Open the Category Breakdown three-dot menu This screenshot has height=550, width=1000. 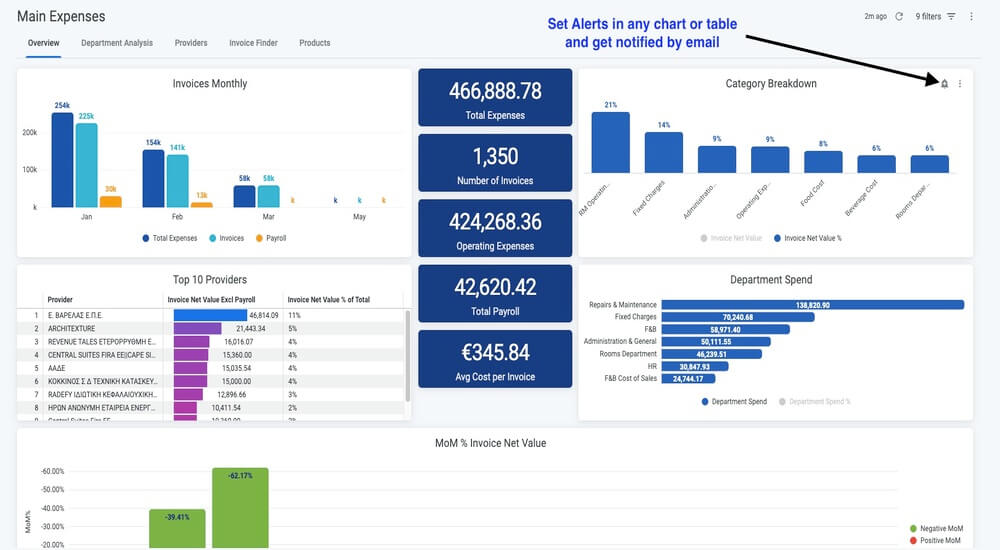(960, 84)
